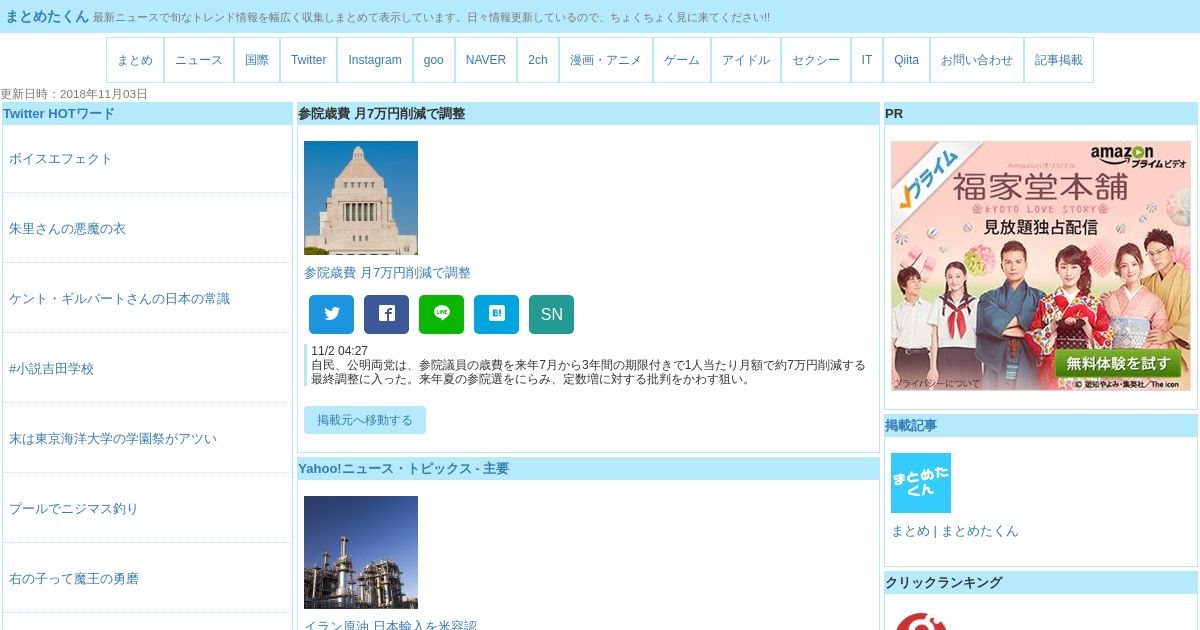
Task: Click Twitter HOTワード section header
Action: click(59, 114)
